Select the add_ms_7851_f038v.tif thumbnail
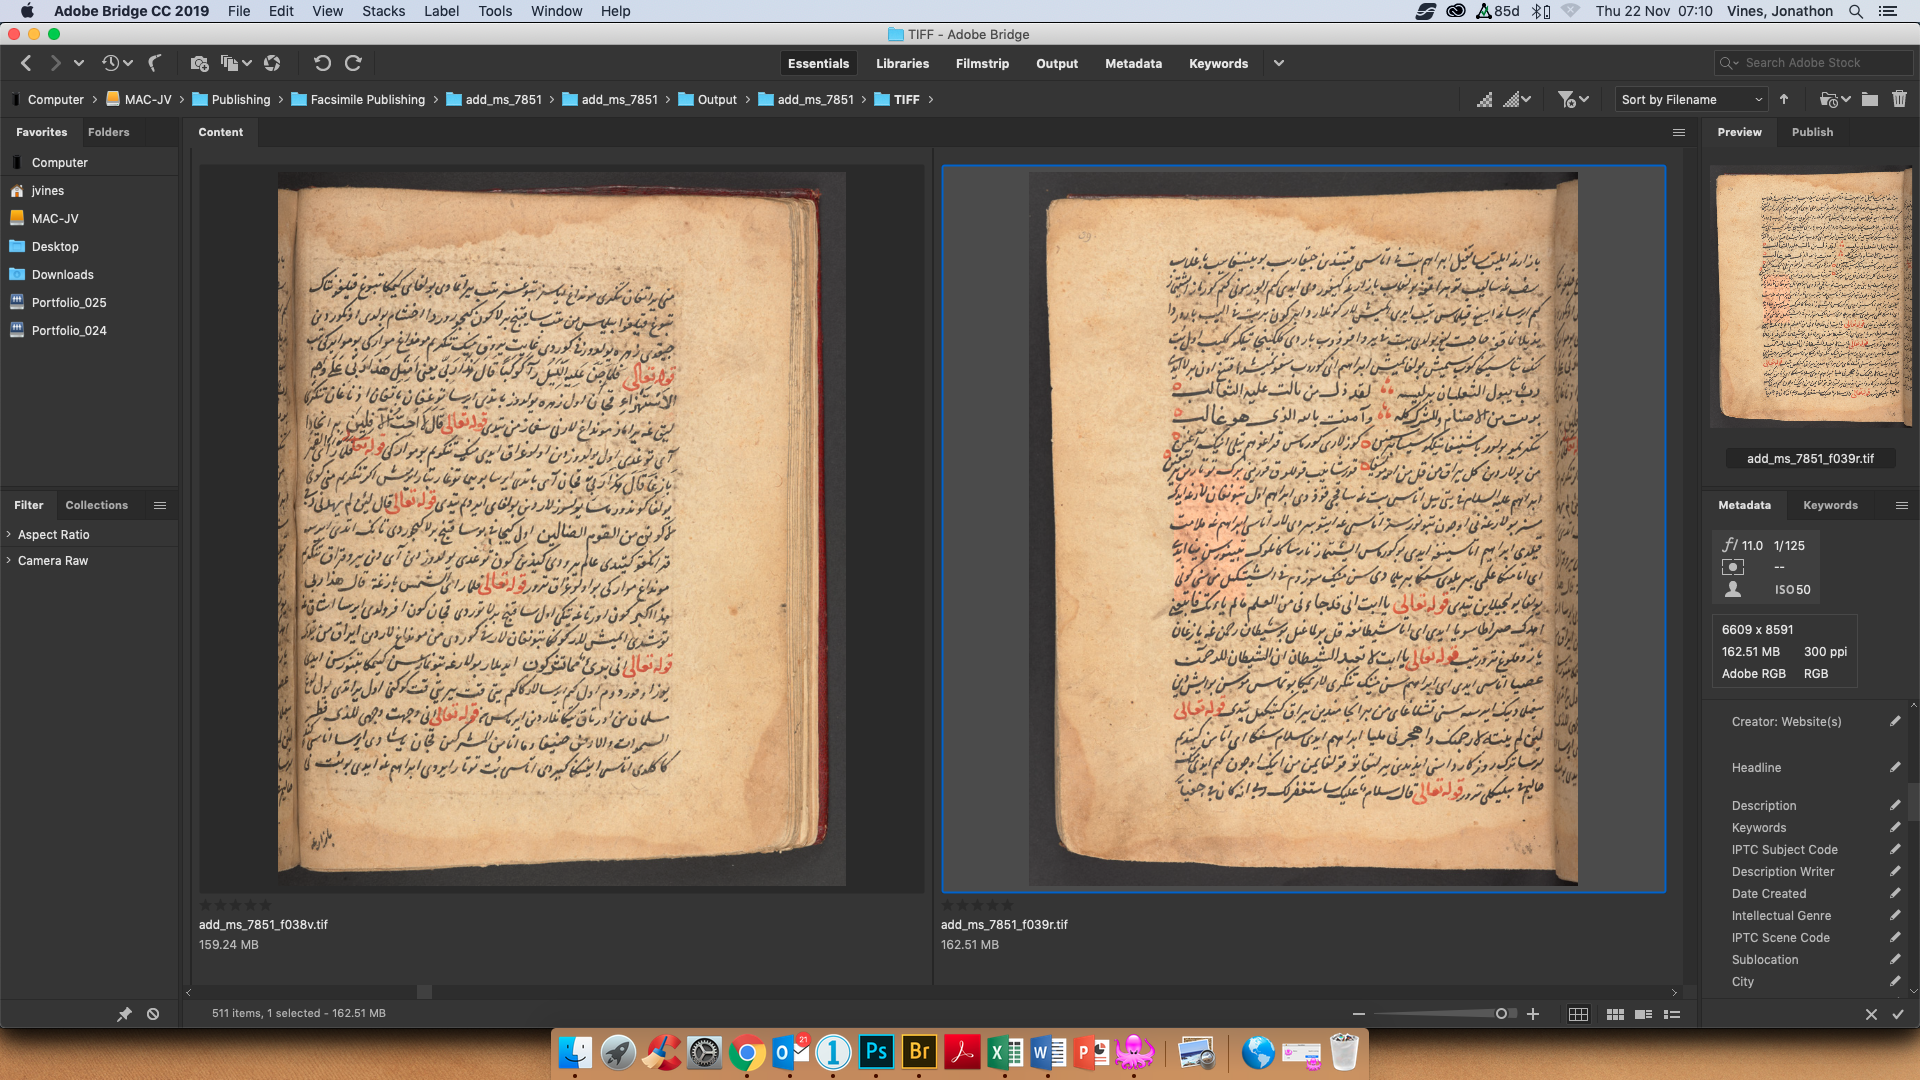 click(561, 529)
